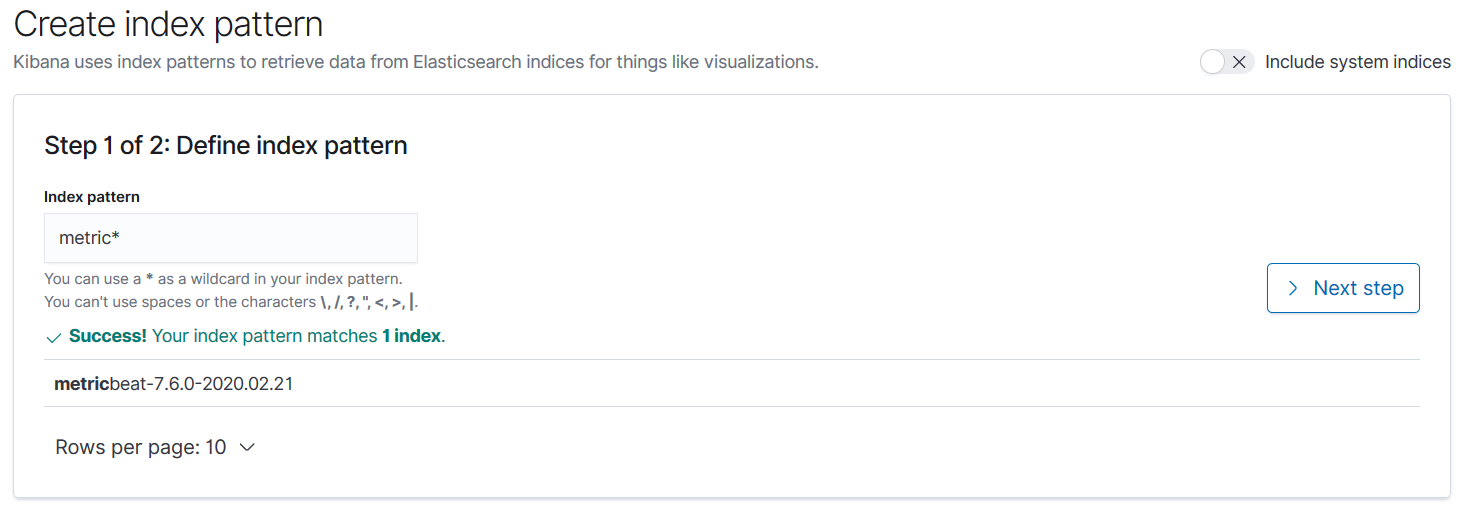
Task: Click the Kibana index patterns description text
Action: (x=415, y=62)
